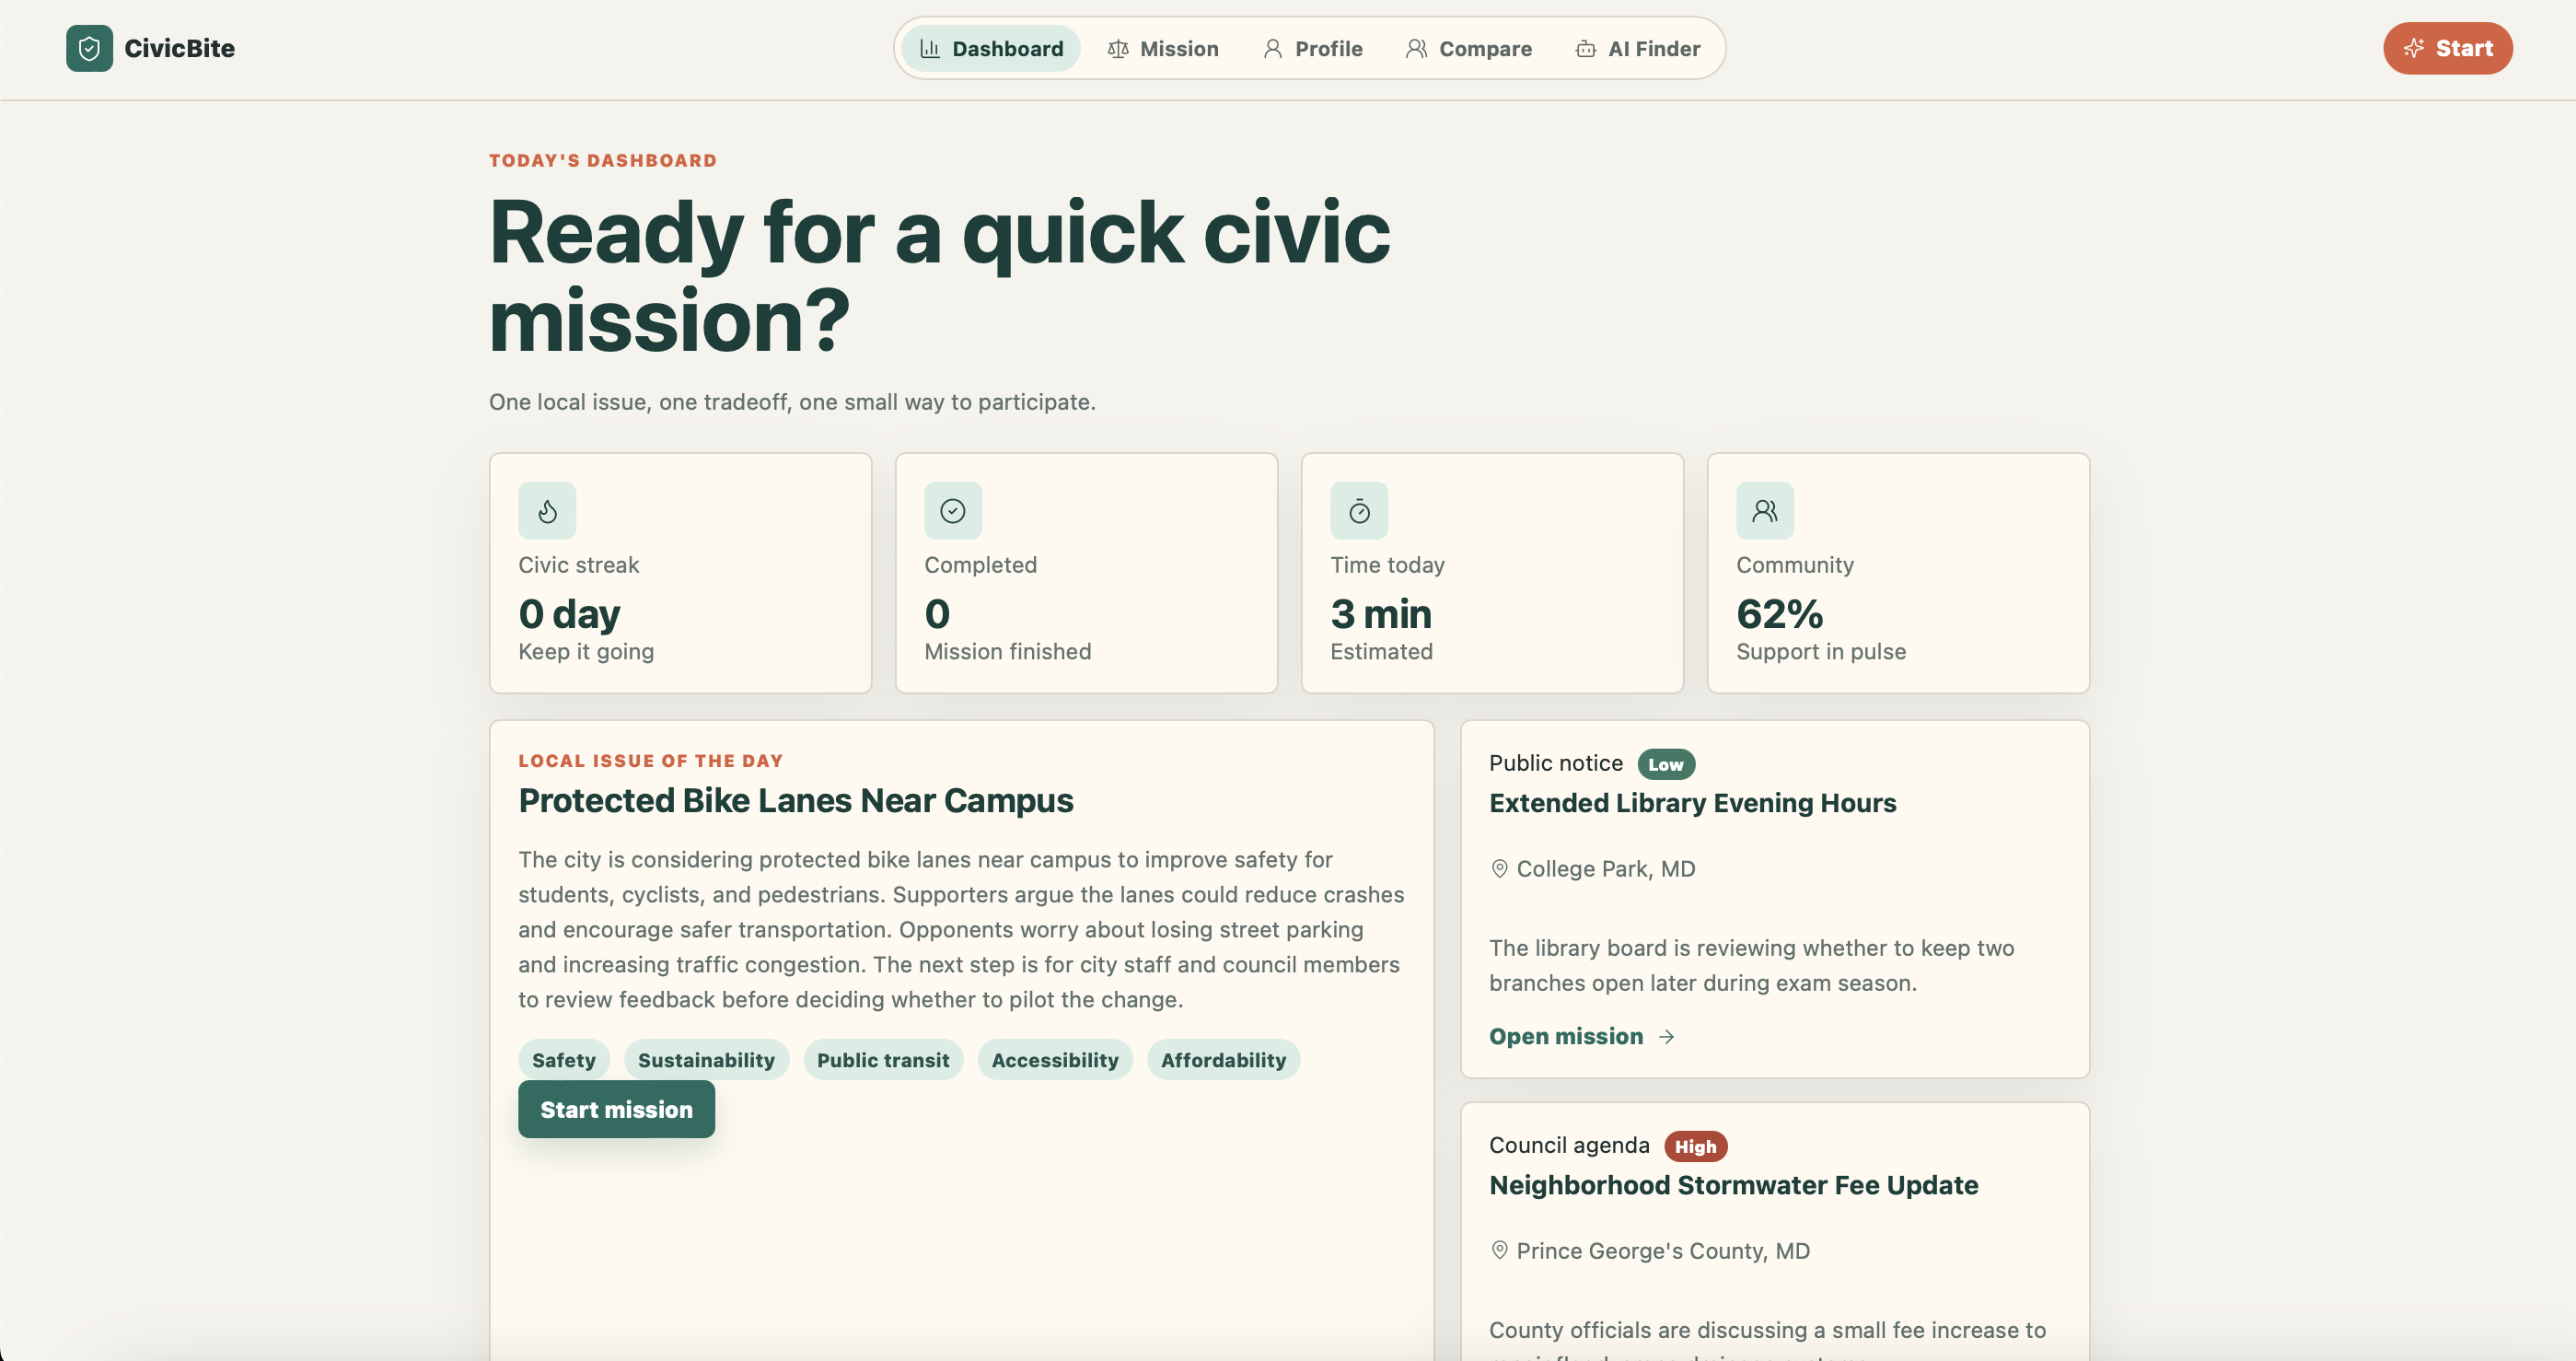Go to the Compare tab

(1468, 48)
